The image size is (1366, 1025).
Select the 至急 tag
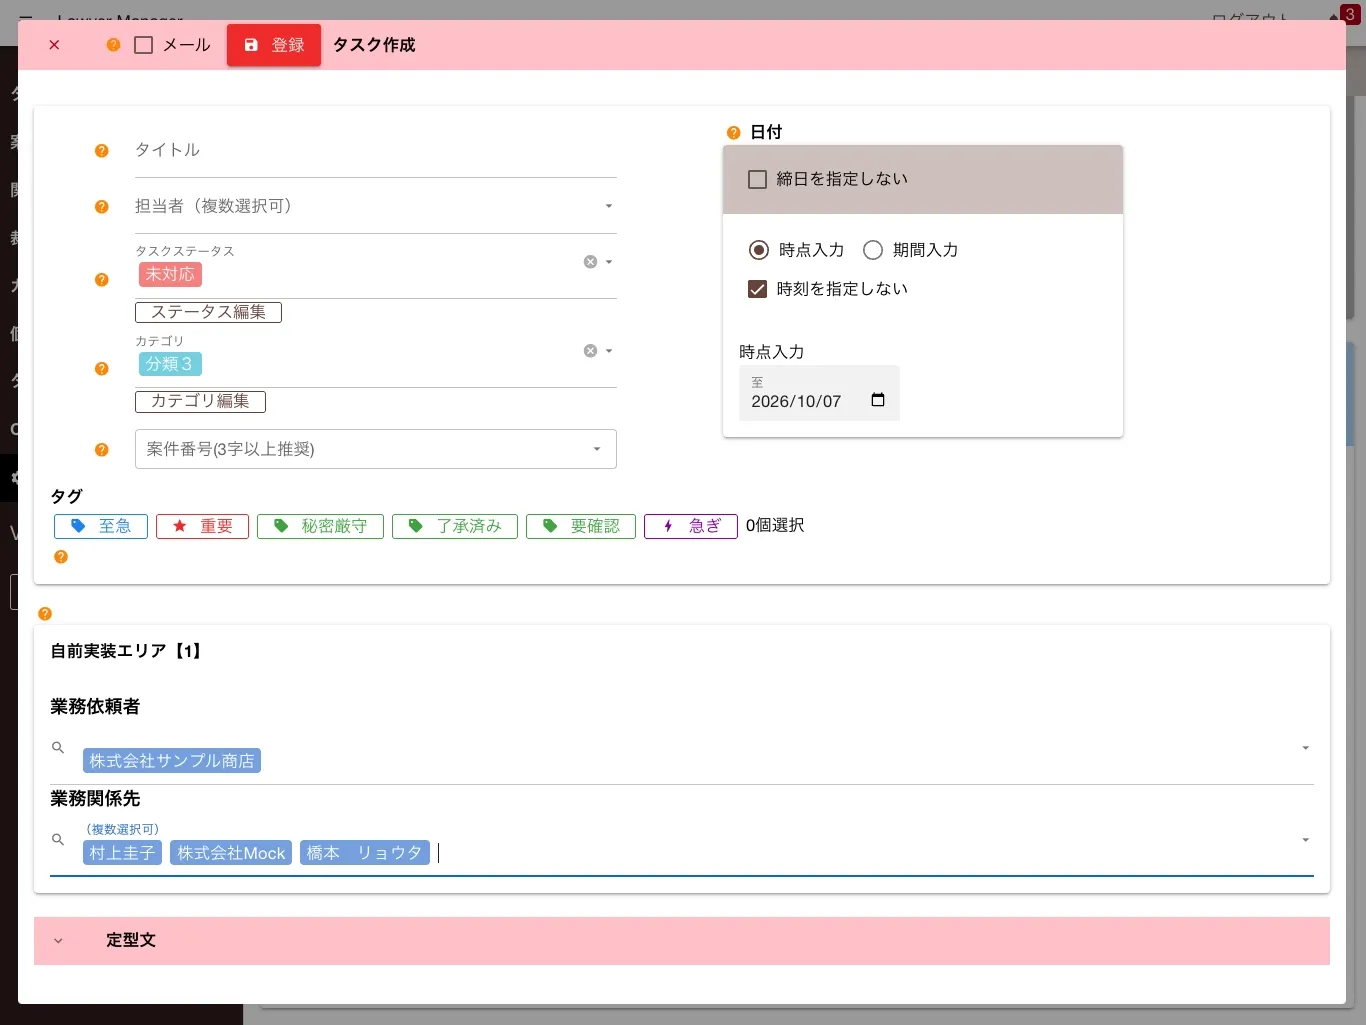pyautogui.click(x=101, y=526)
